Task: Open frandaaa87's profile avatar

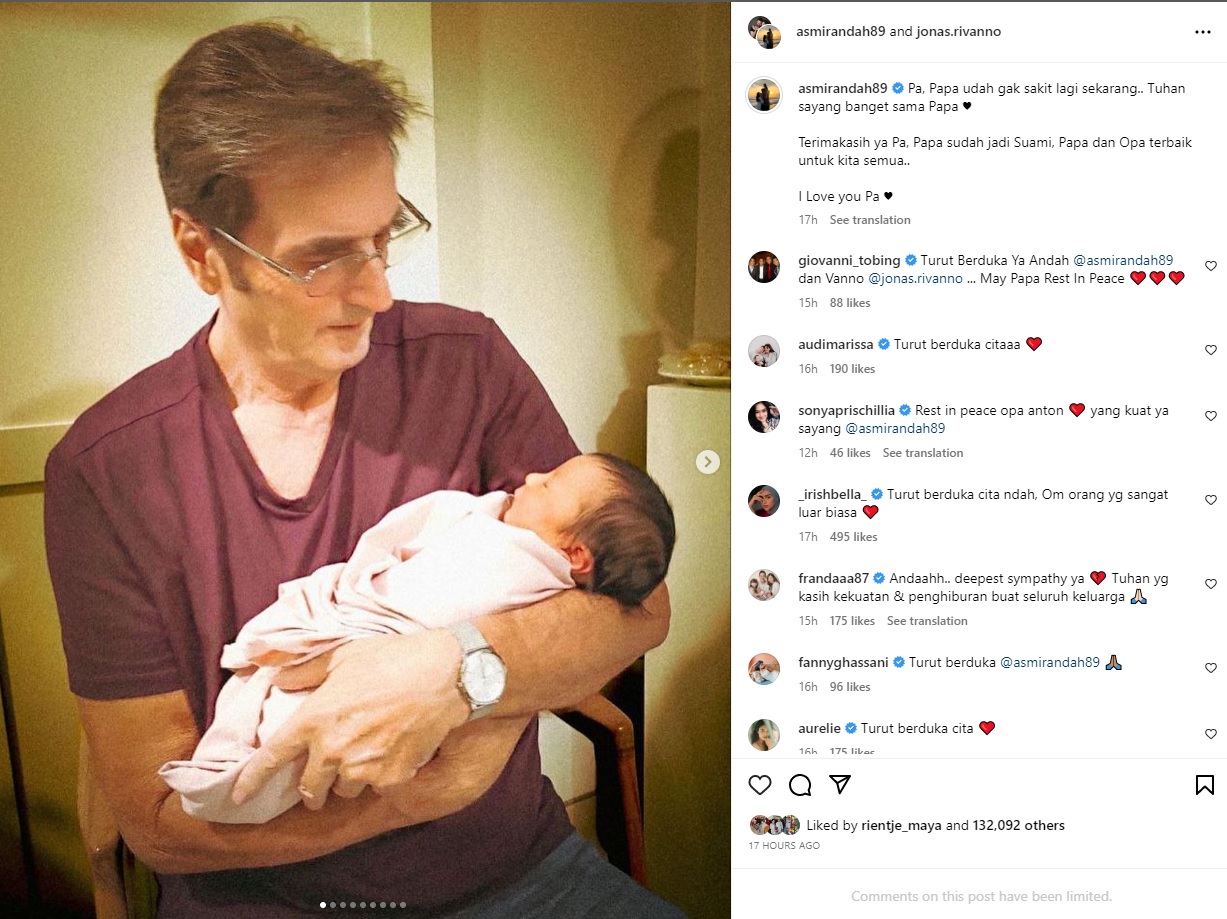Action: click(764, 585)
